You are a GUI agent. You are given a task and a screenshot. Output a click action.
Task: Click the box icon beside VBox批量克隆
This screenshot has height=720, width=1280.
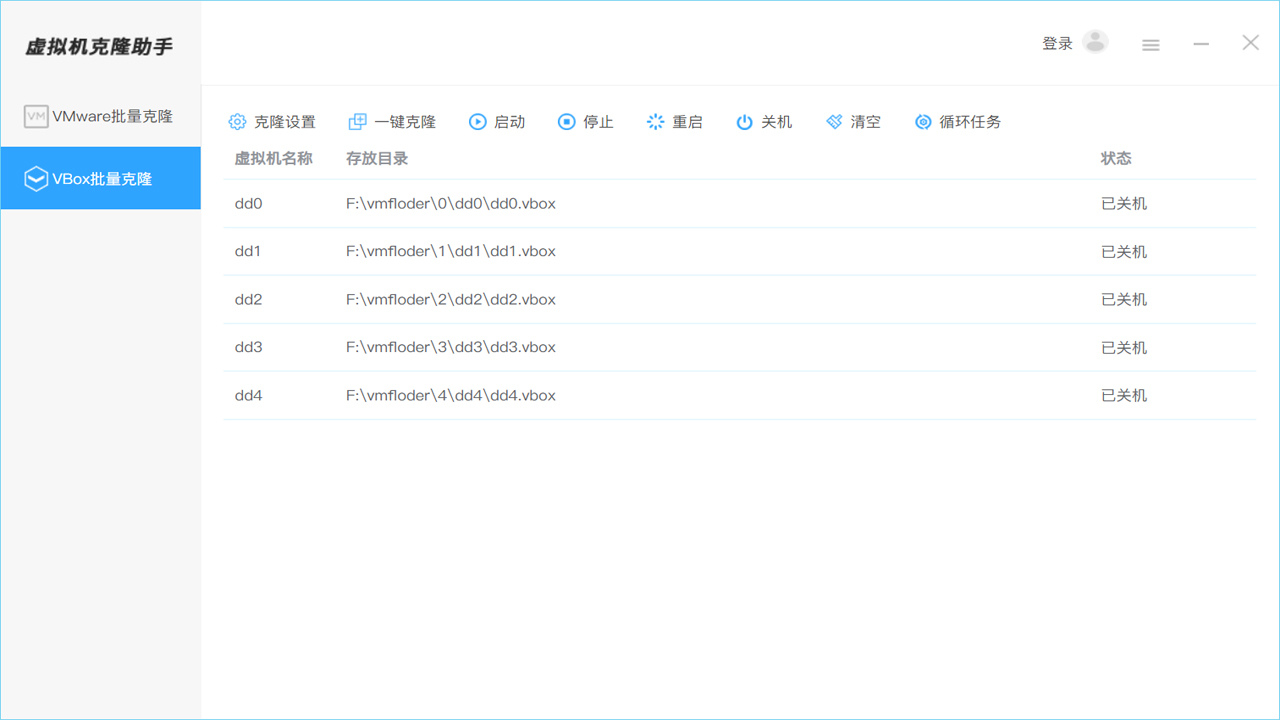click(x=36, y=178)
